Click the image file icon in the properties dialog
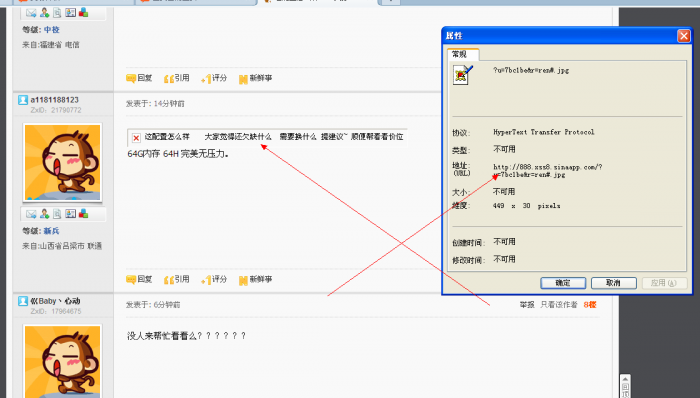Screen dimensions: 700x398 coord(462,75)
